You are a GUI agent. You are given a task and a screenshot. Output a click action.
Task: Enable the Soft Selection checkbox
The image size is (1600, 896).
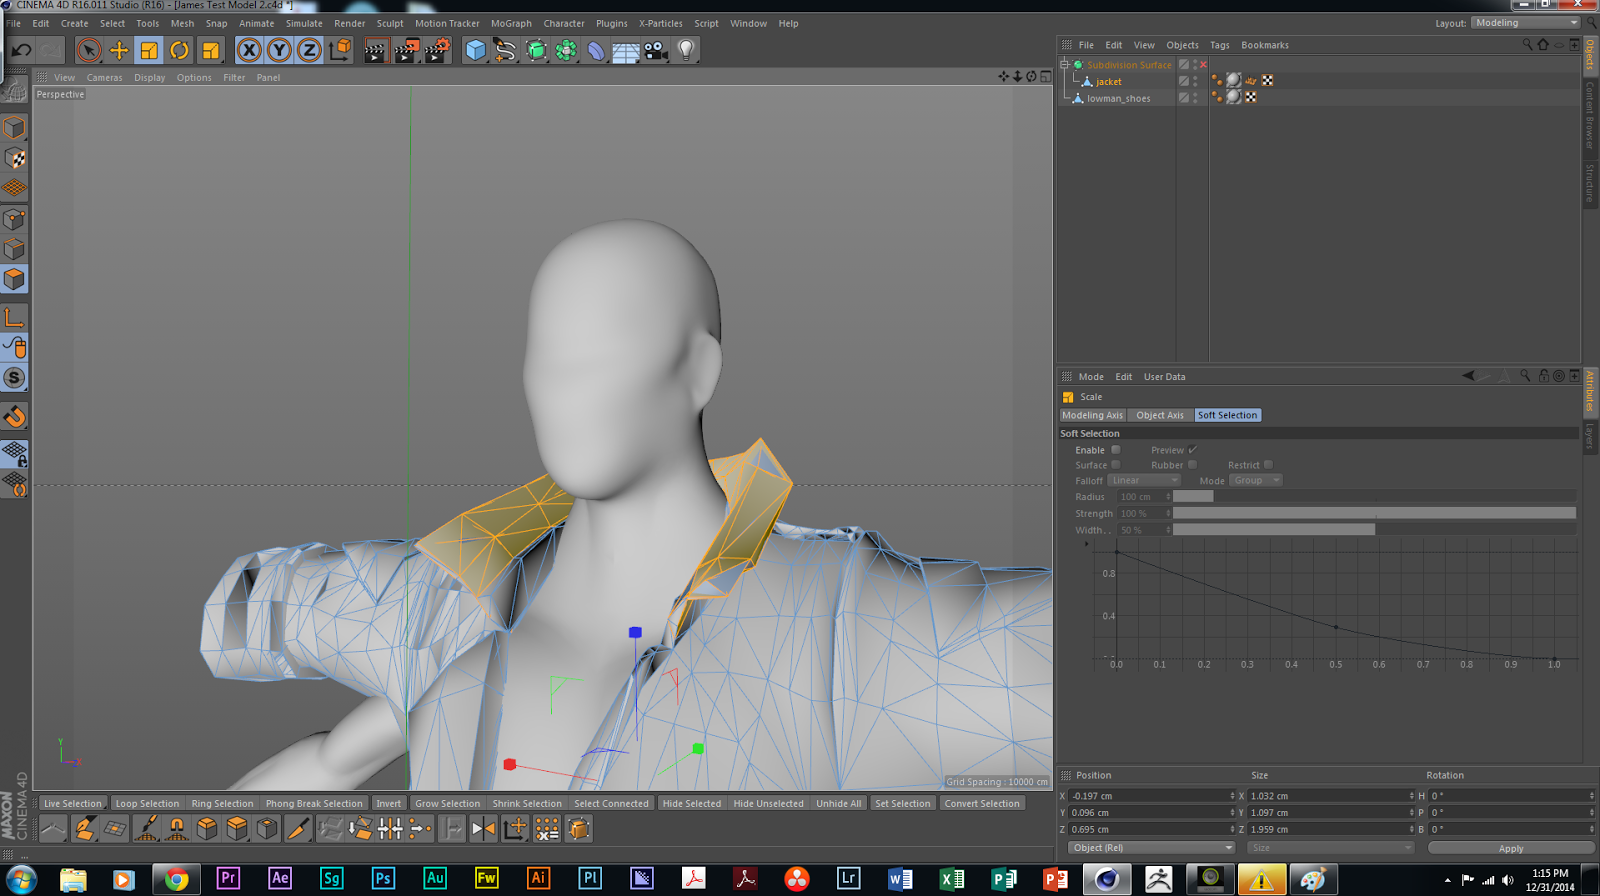[x=1116, y=450]
